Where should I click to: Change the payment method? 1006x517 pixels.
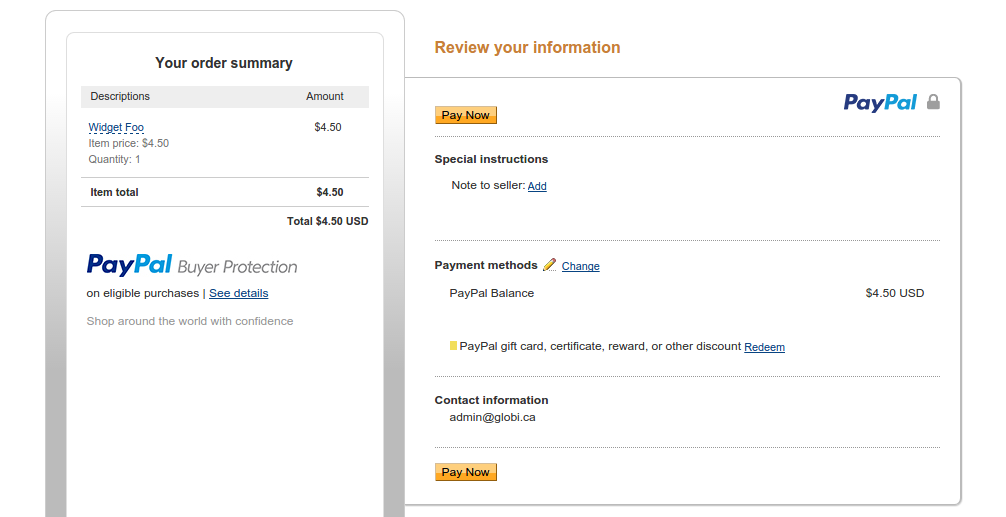click(x=581, y=266)
